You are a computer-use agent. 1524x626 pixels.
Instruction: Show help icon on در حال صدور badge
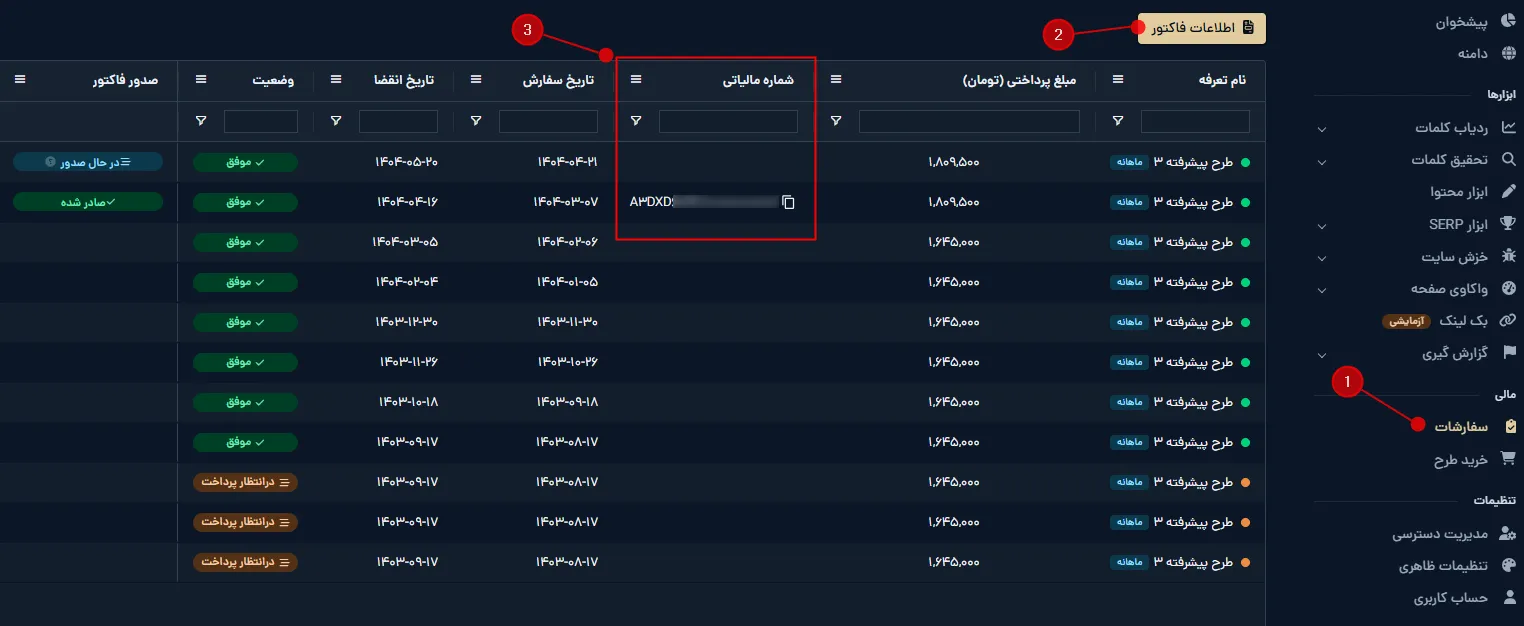[50, 162]
